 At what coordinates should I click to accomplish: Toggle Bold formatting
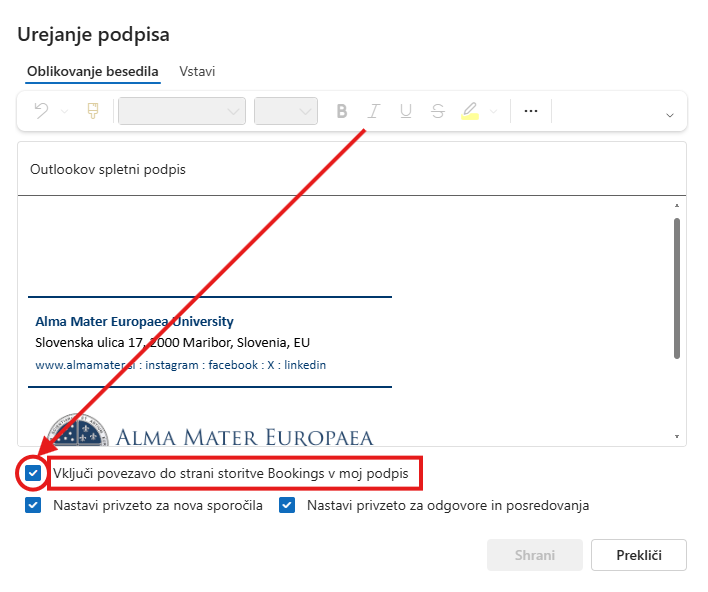[342, 111]
